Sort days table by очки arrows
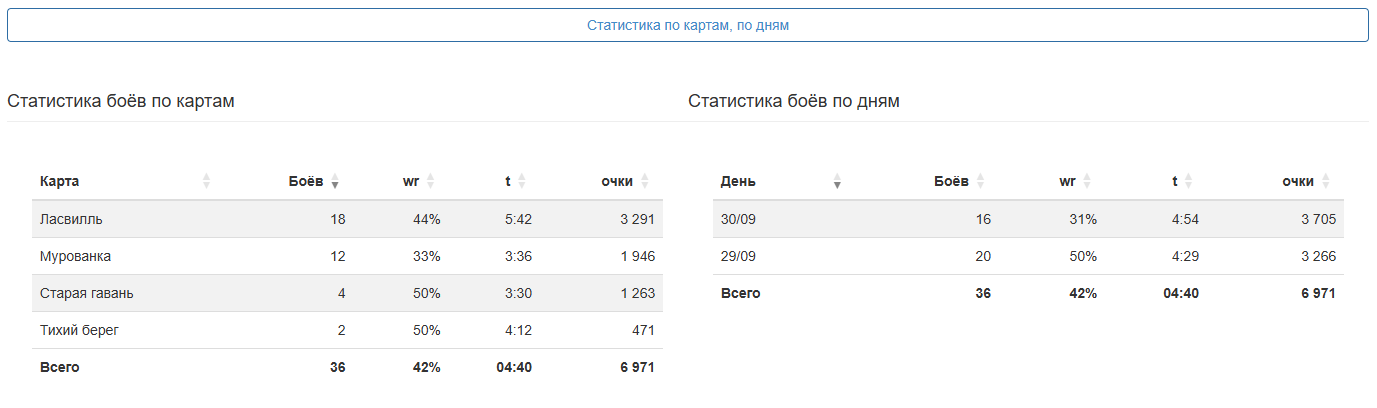Screen dimensions: 1377x408 (1326, 181)
